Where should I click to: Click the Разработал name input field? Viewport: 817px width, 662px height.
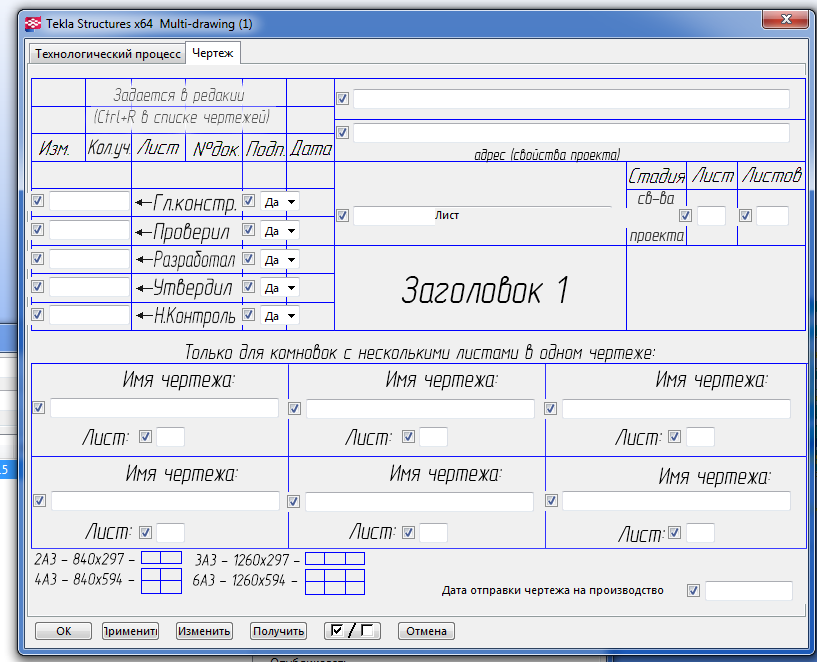(x=89, y=259)
